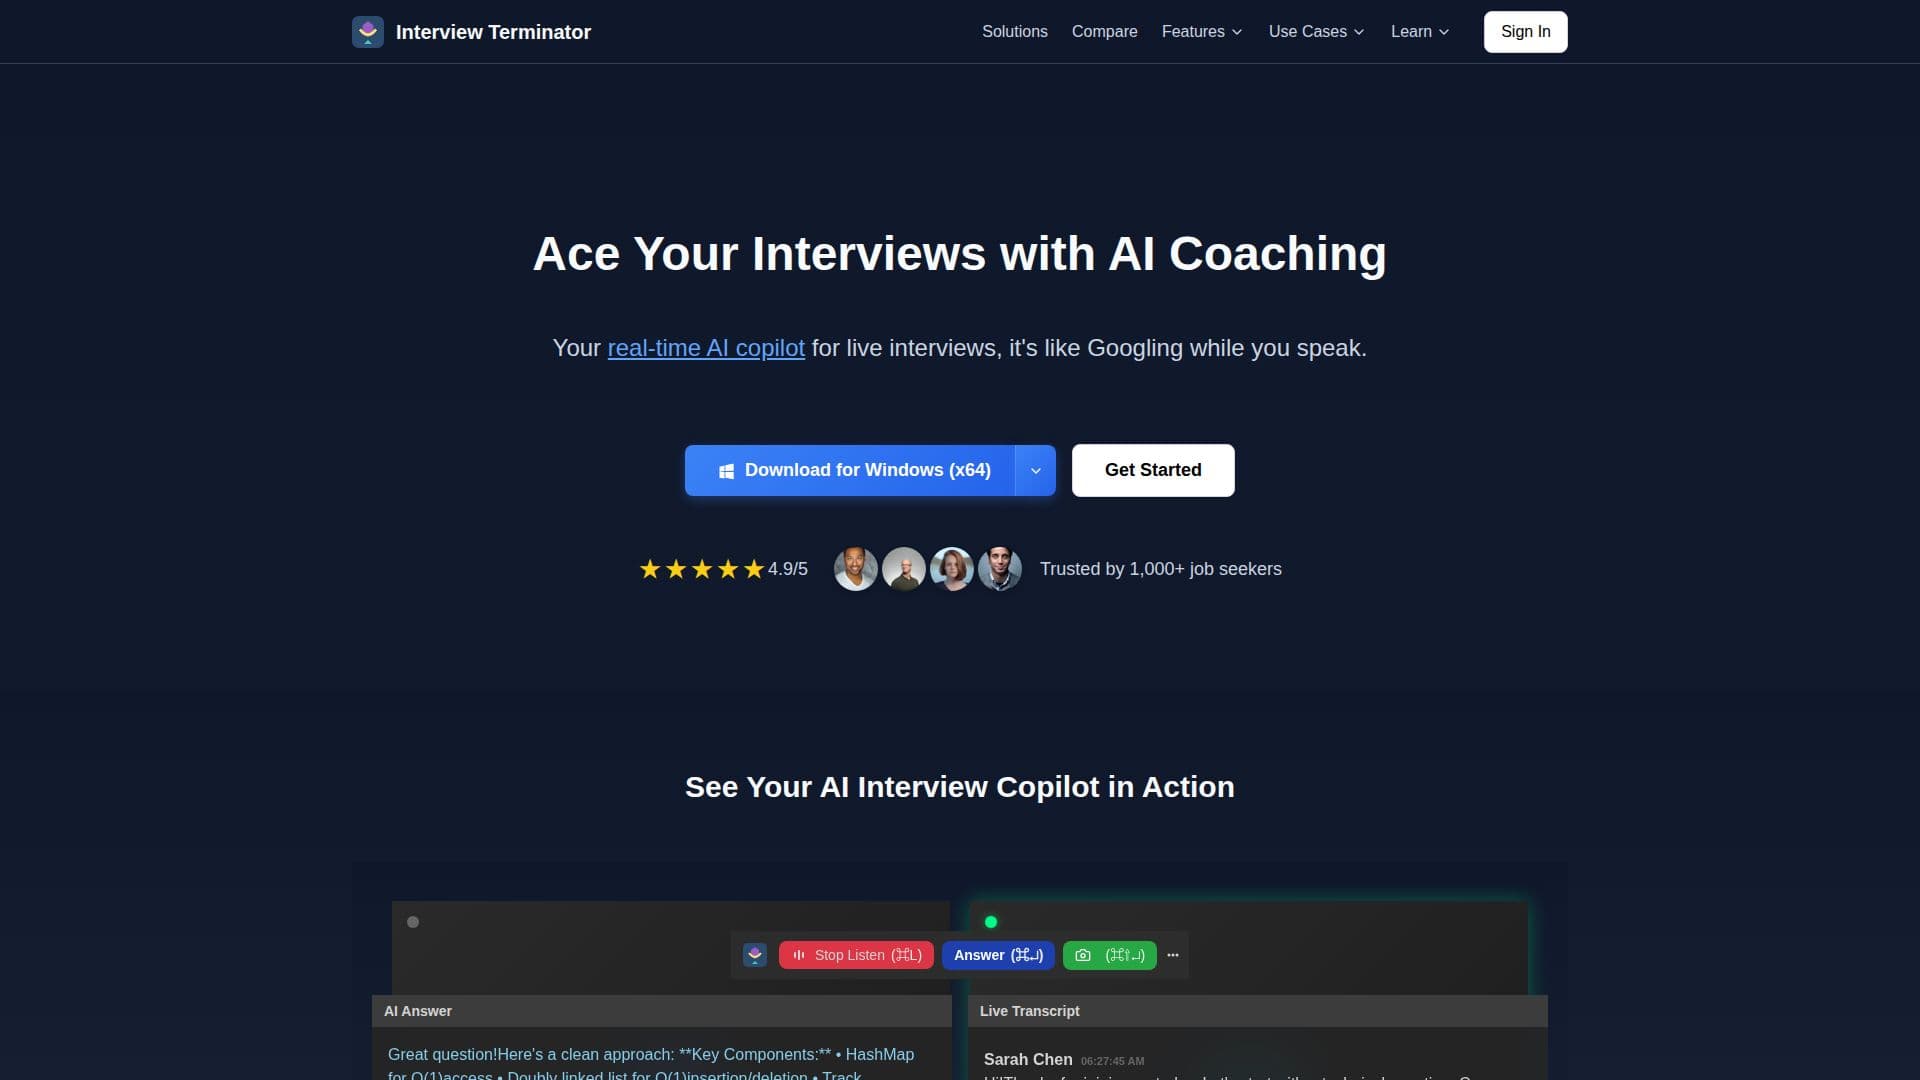Select the AI Answer panel header
The height and width of the screenshot is (1080, 1920).
click(x=662, y=1011)
